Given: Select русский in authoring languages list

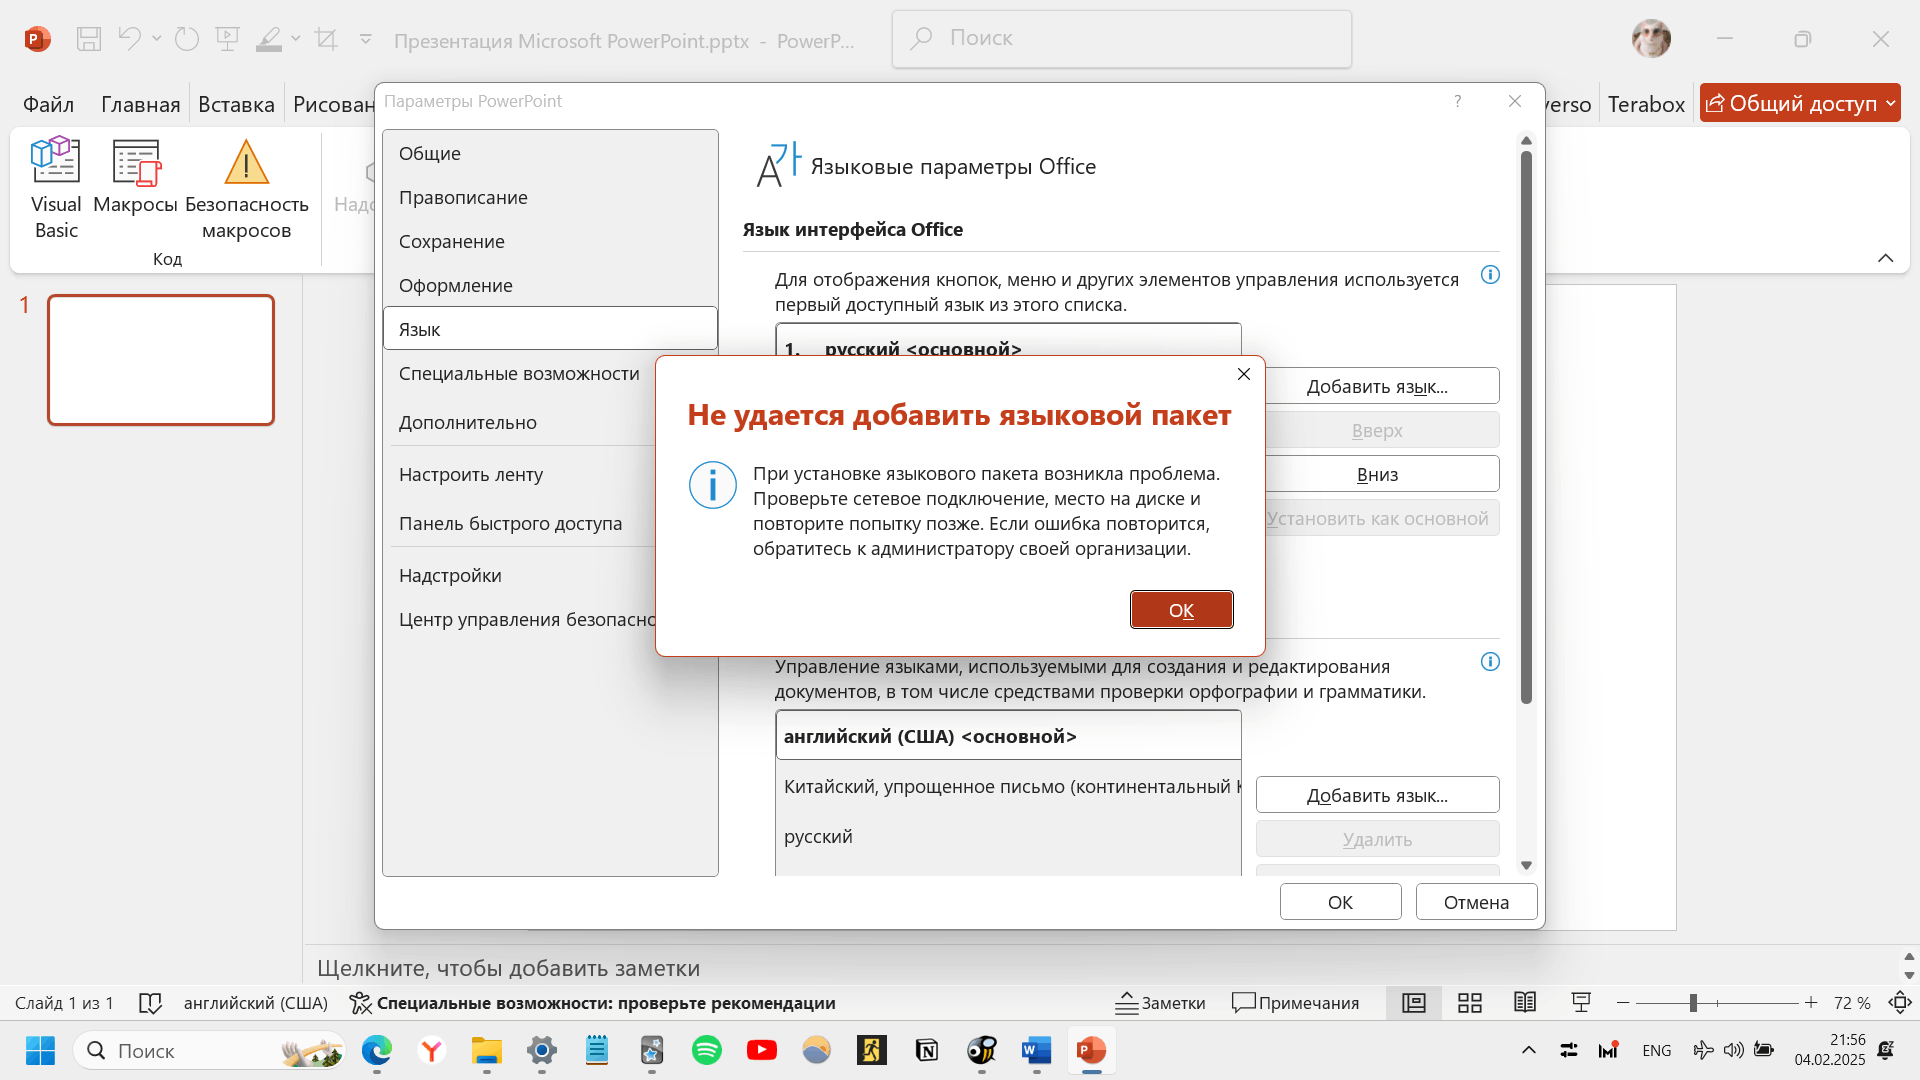Looking at the screenshot, I should pyautogui.click(x=1008, y=836).
